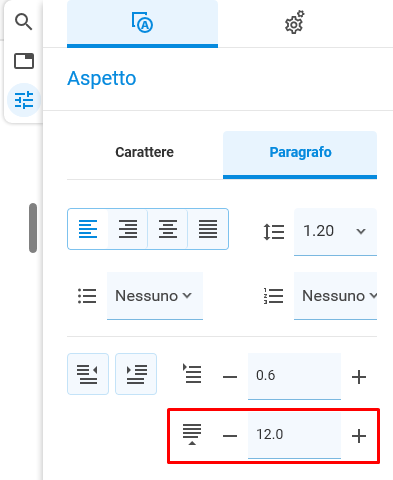This screenshot has width=393, height=480.
Task: Select the sliders settings icon in sidebar
Action: [24, 100]
